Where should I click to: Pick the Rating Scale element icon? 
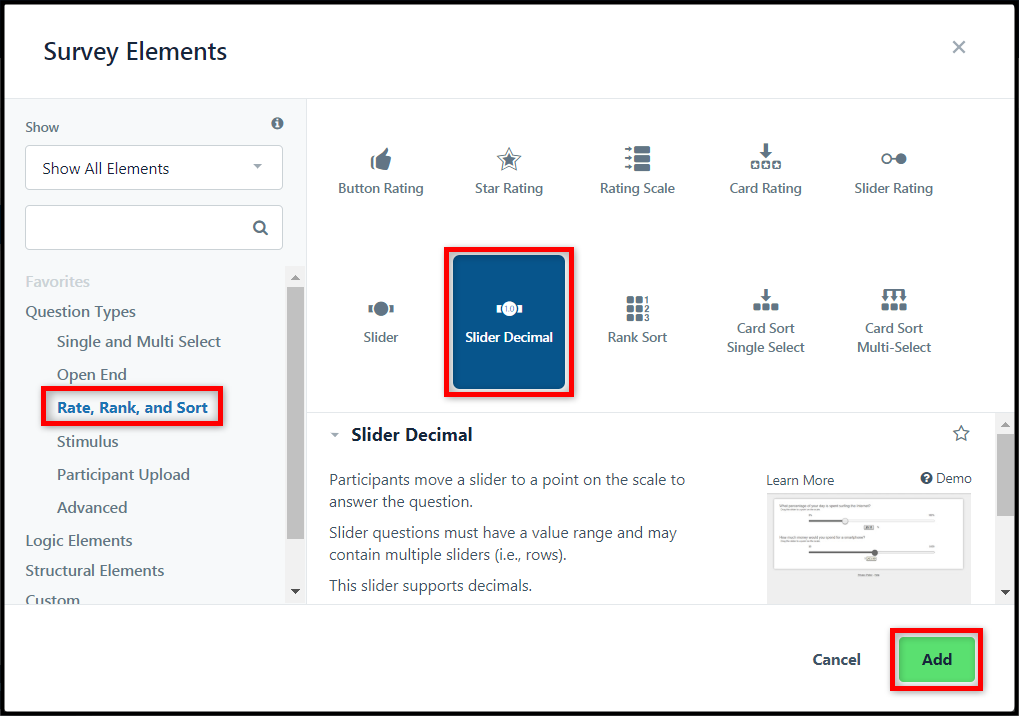click(638, 159)
